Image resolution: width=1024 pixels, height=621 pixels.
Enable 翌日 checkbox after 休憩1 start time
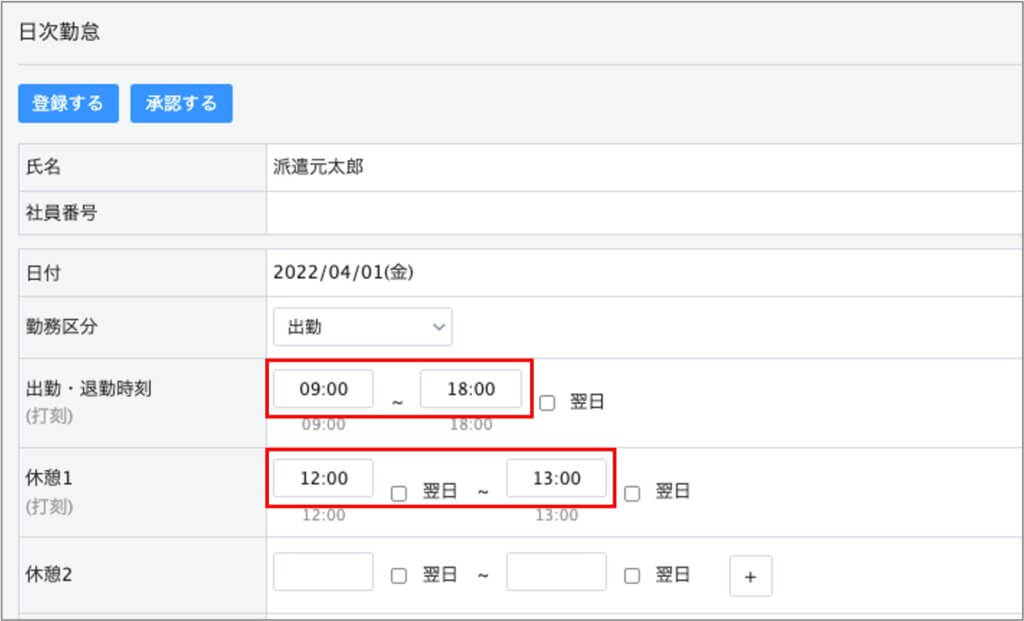[399, 493]
